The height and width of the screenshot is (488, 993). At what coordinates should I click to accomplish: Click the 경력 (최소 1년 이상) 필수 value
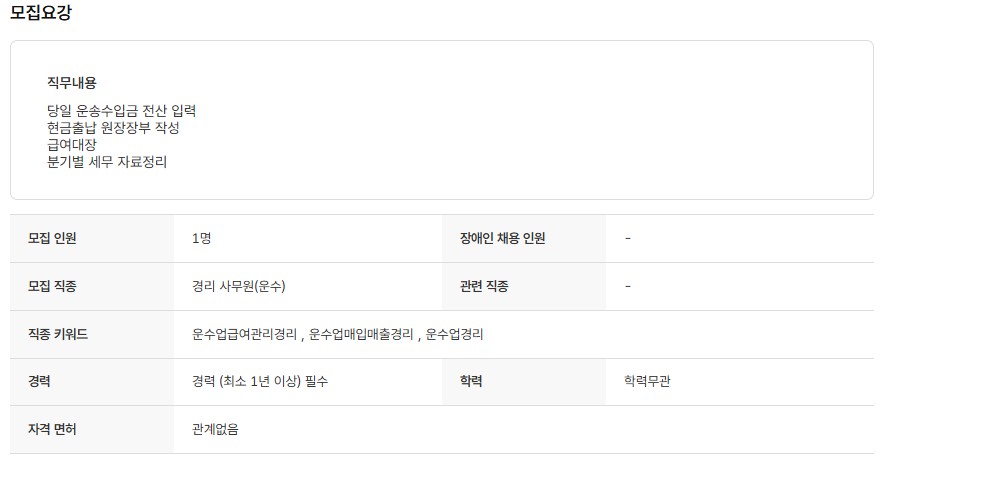(260, 382)
